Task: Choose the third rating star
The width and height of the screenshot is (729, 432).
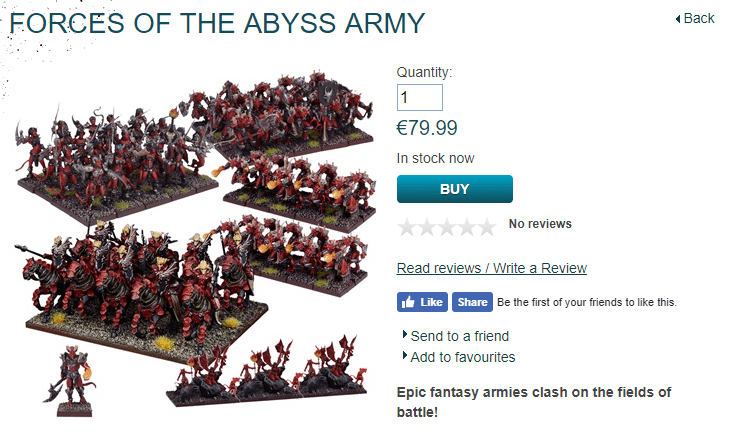Action: point(446,227)
